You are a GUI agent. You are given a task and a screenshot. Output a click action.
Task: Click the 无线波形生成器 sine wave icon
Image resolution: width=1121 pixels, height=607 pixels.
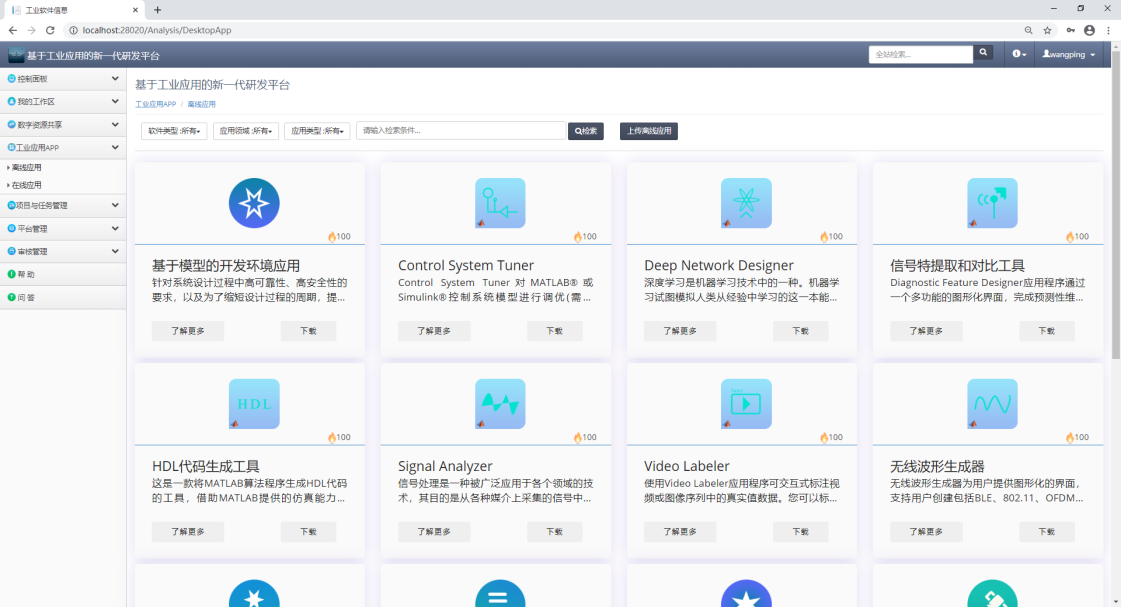coord(992,404)
